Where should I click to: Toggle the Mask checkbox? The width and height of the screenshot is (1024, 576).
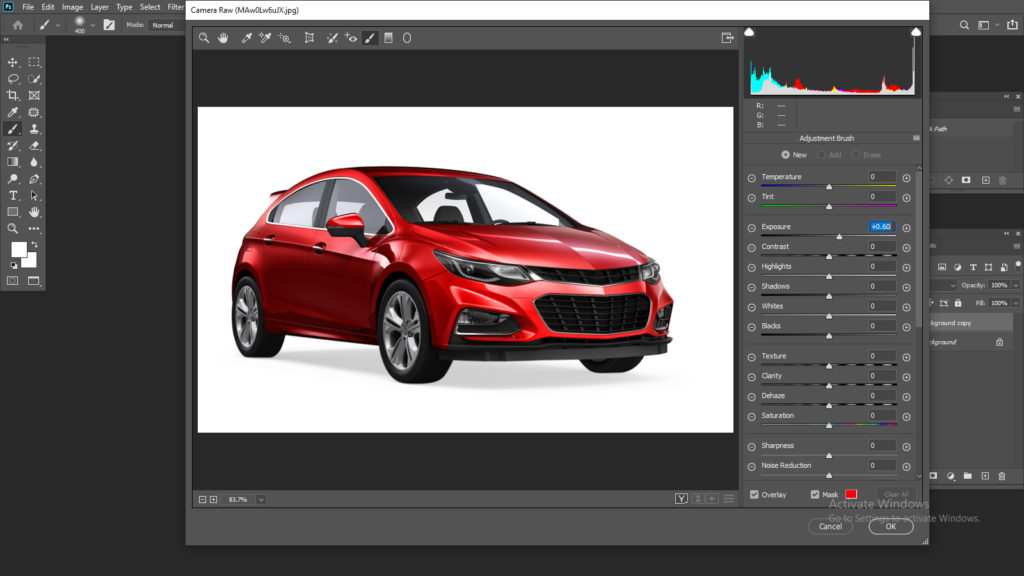[814, 494]
